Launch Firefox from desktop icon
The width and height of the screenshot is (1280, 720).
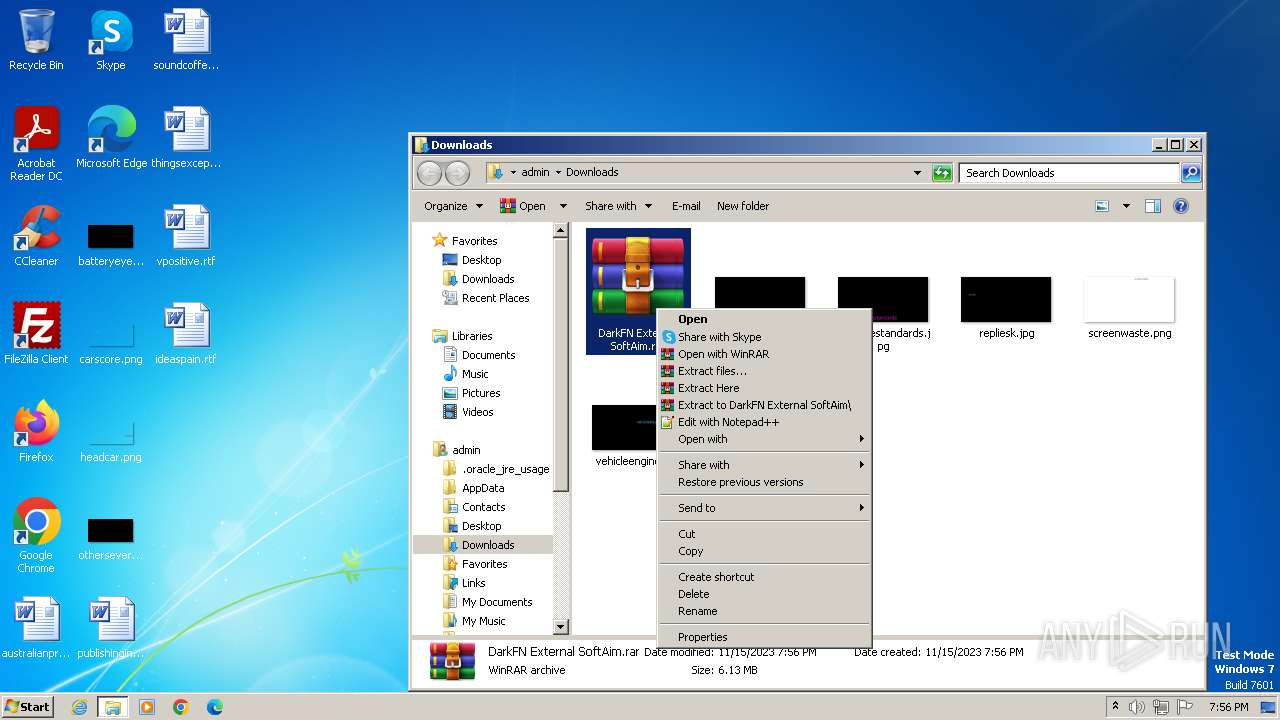point(36,432)
